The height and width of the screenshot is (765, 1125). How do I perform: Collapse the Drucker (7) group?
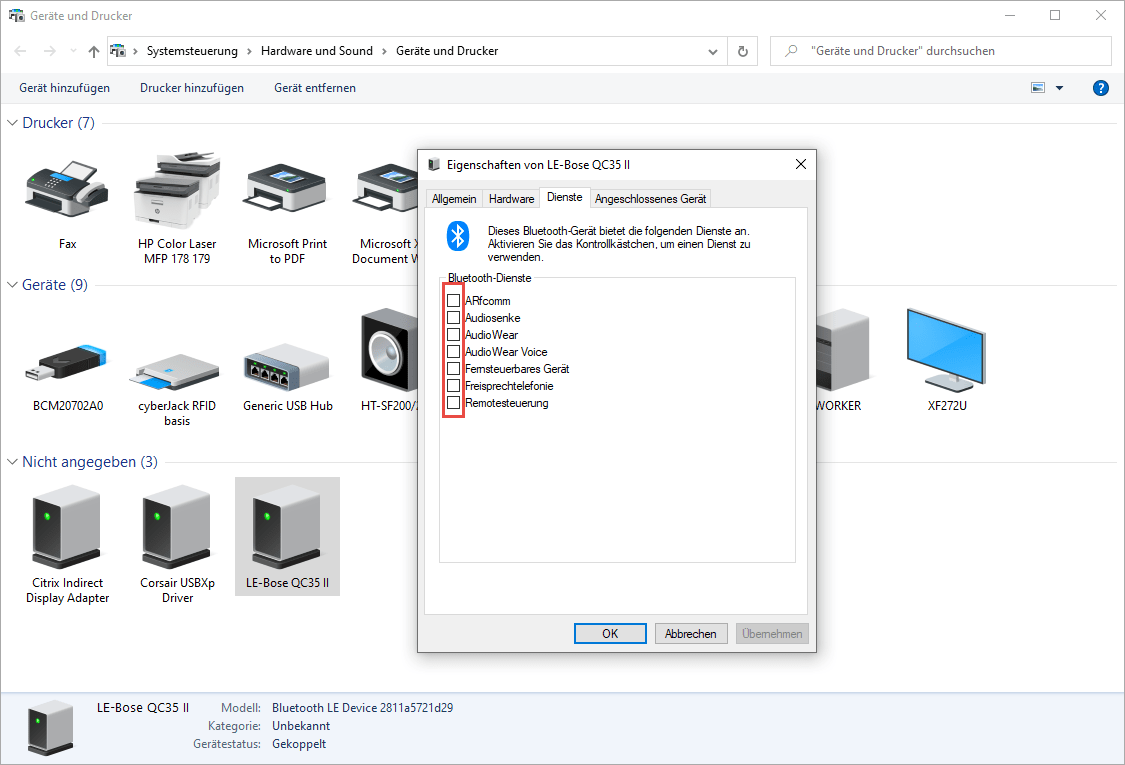tap(13, 123)
